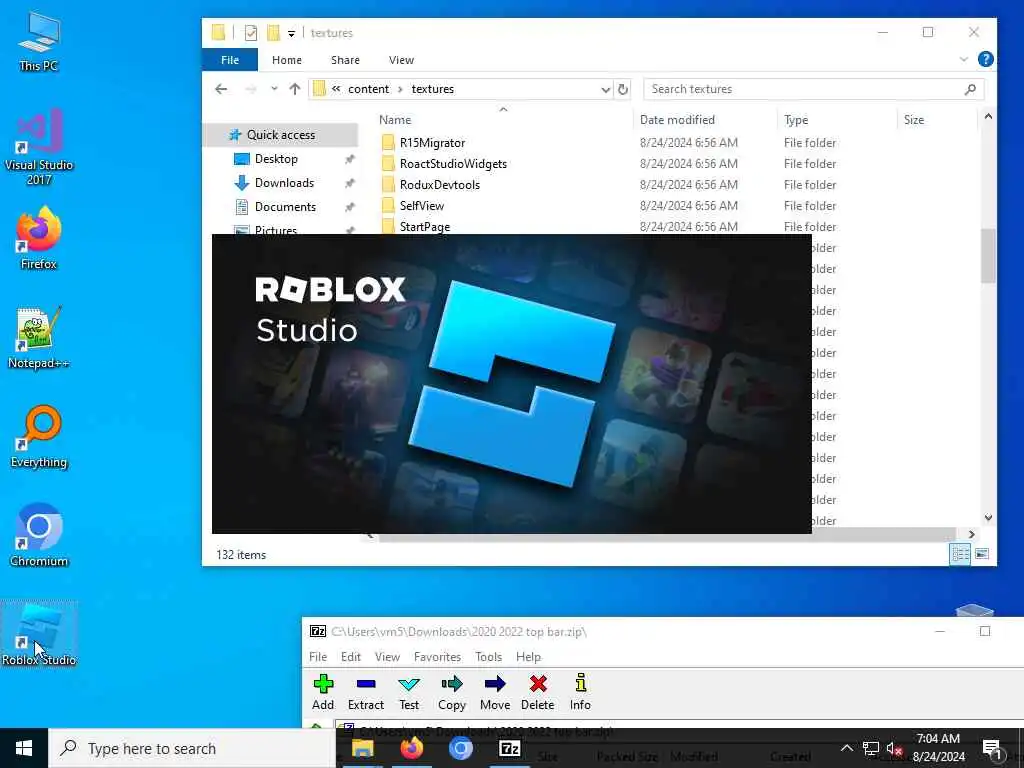The width and height of the screenshot is (1024, 768).
Task: Select the Visual Studio 2017 desktop icon
Action: (39, 146)
